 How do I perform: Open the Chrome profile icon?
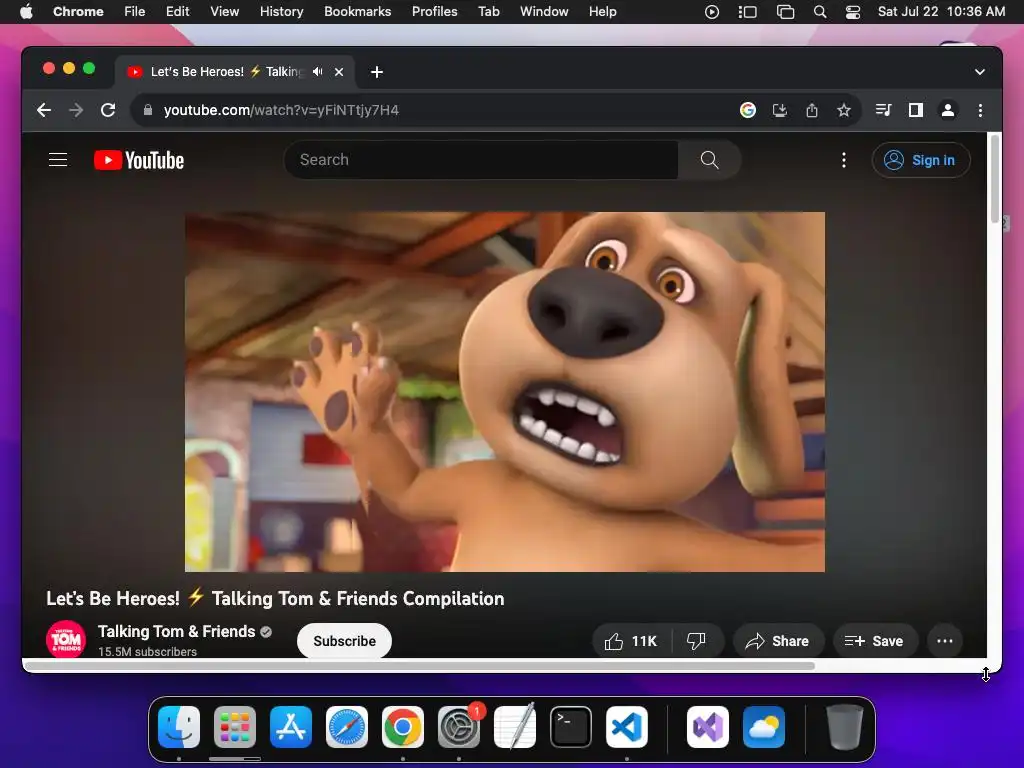948,110
